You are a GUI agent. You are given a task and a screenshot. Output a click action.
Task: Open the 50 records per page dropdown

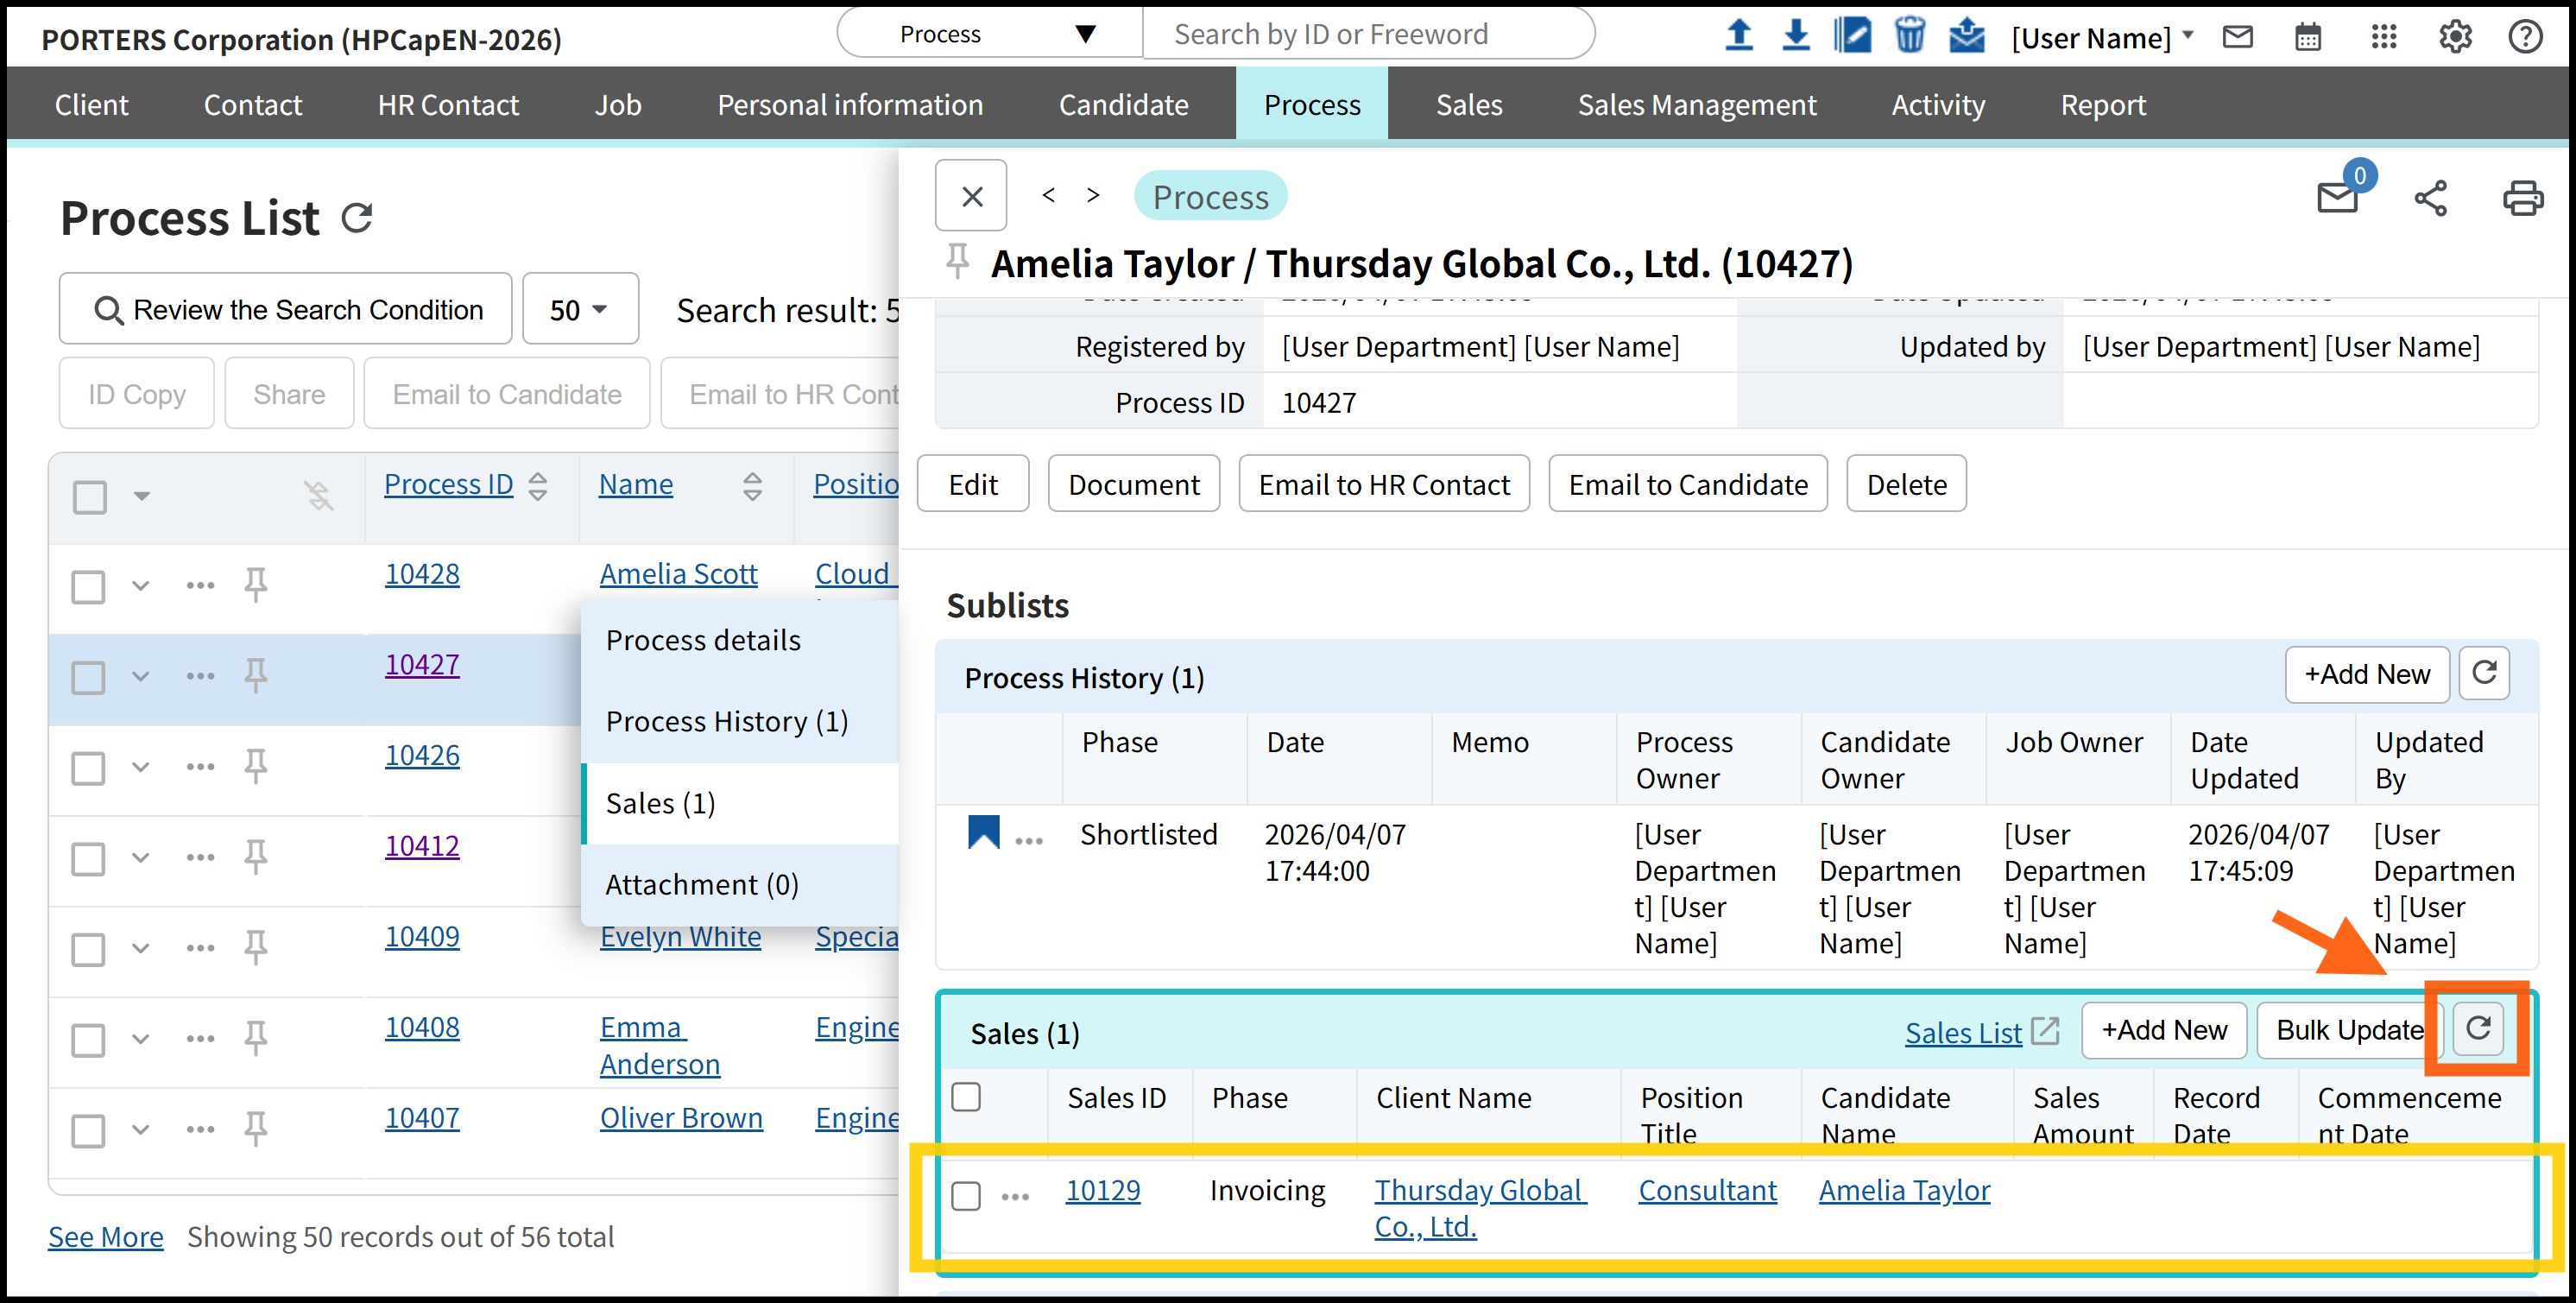[x=580, y=310]
